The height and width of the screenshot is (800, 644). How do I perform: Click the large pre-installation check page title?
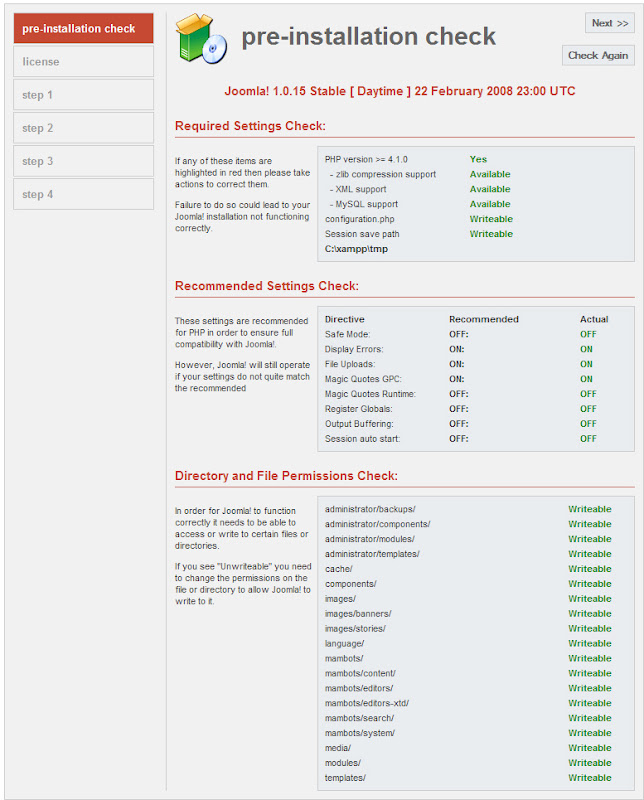[368, 37]
